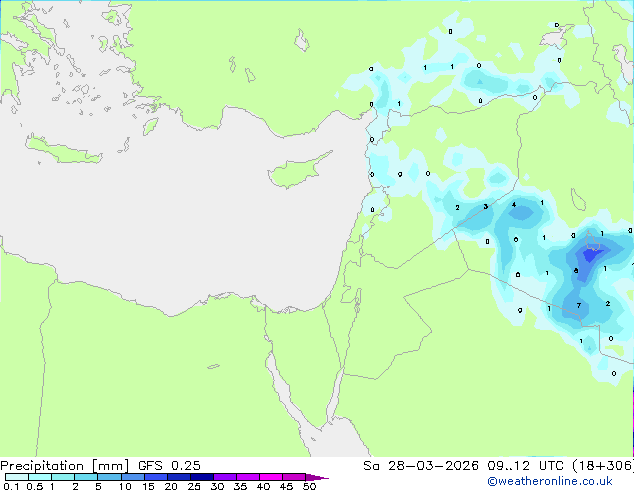This screenshot has height=490, width=634.
Task: Pick the 25–30 mm navy legend swatch
Action: [201, 477]
